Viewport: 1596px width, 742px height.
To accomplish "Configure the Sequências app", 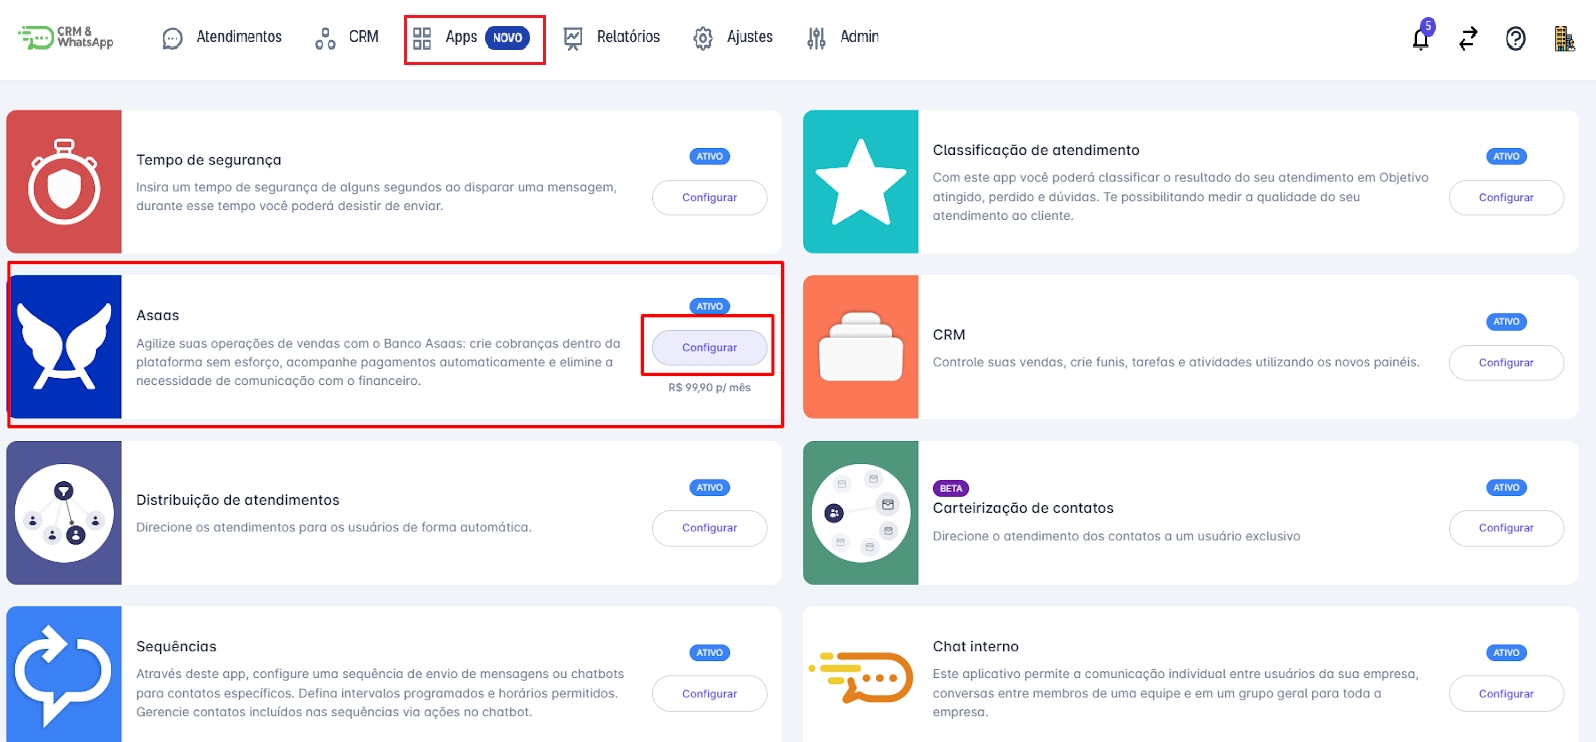I will coord(710,693).
